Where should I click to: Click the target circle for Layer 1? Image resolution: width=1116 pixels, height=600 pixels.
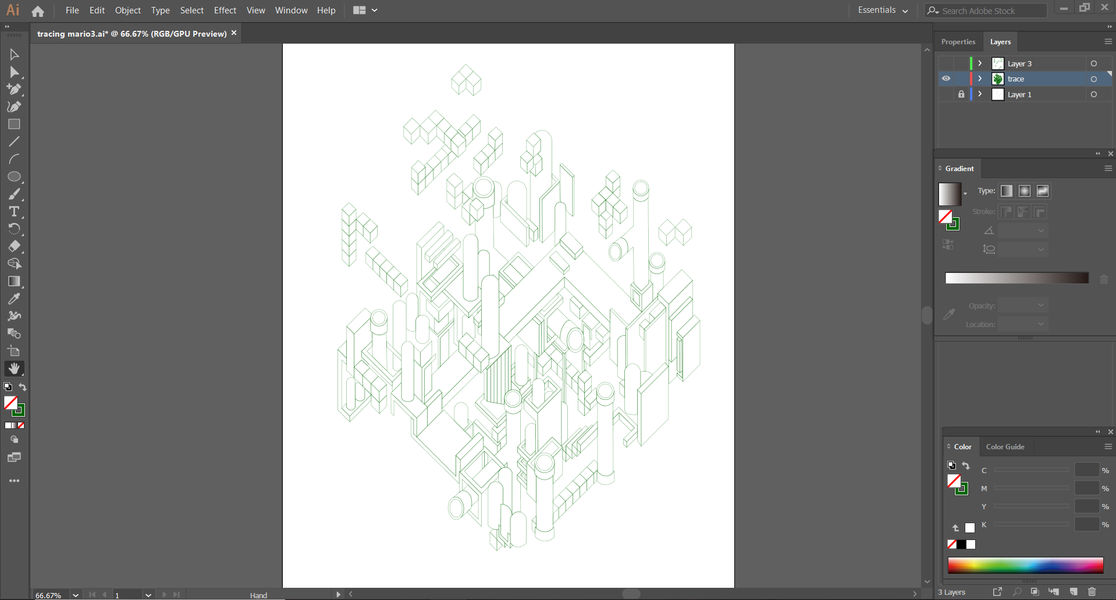(x=1094, y=94)
